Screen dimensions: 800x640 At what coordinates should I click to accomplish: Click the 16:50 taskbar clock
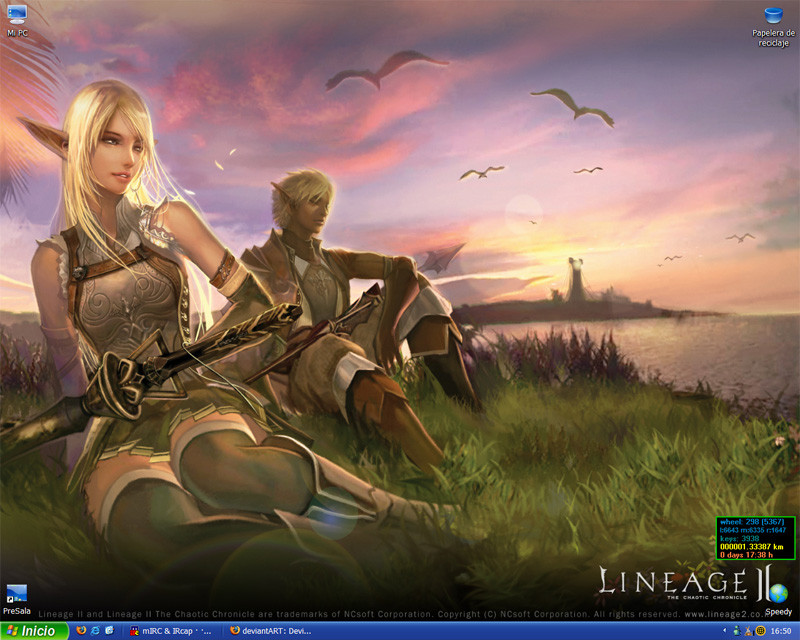pos(781,631)
